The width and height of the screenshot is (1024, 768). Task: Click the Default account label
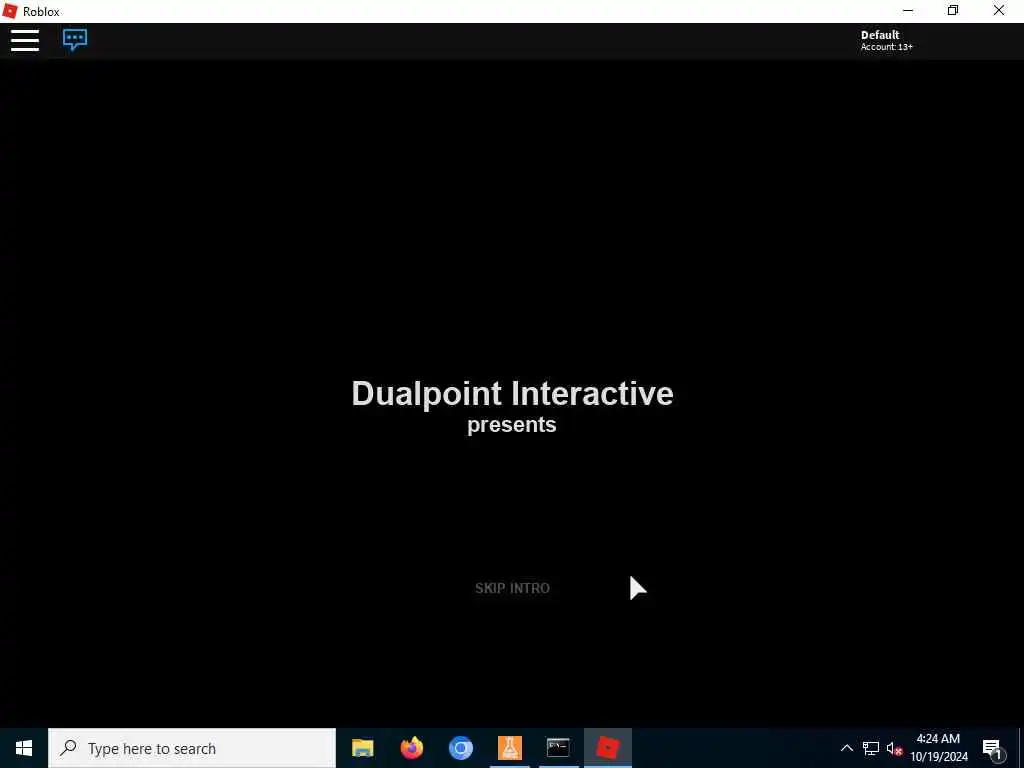(880, 35)
